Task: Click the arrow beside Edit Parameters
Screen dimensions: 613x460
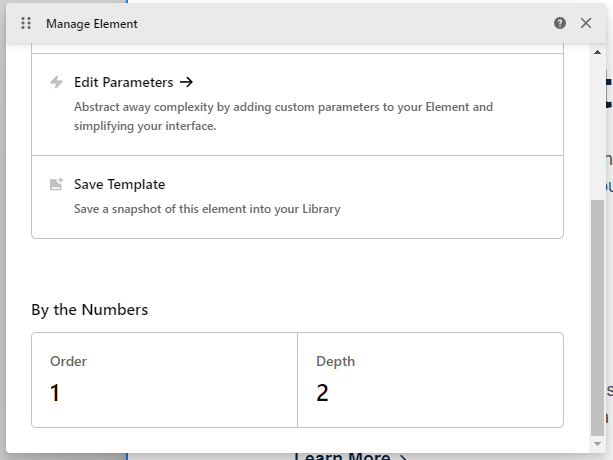Action: pos(186,83)
